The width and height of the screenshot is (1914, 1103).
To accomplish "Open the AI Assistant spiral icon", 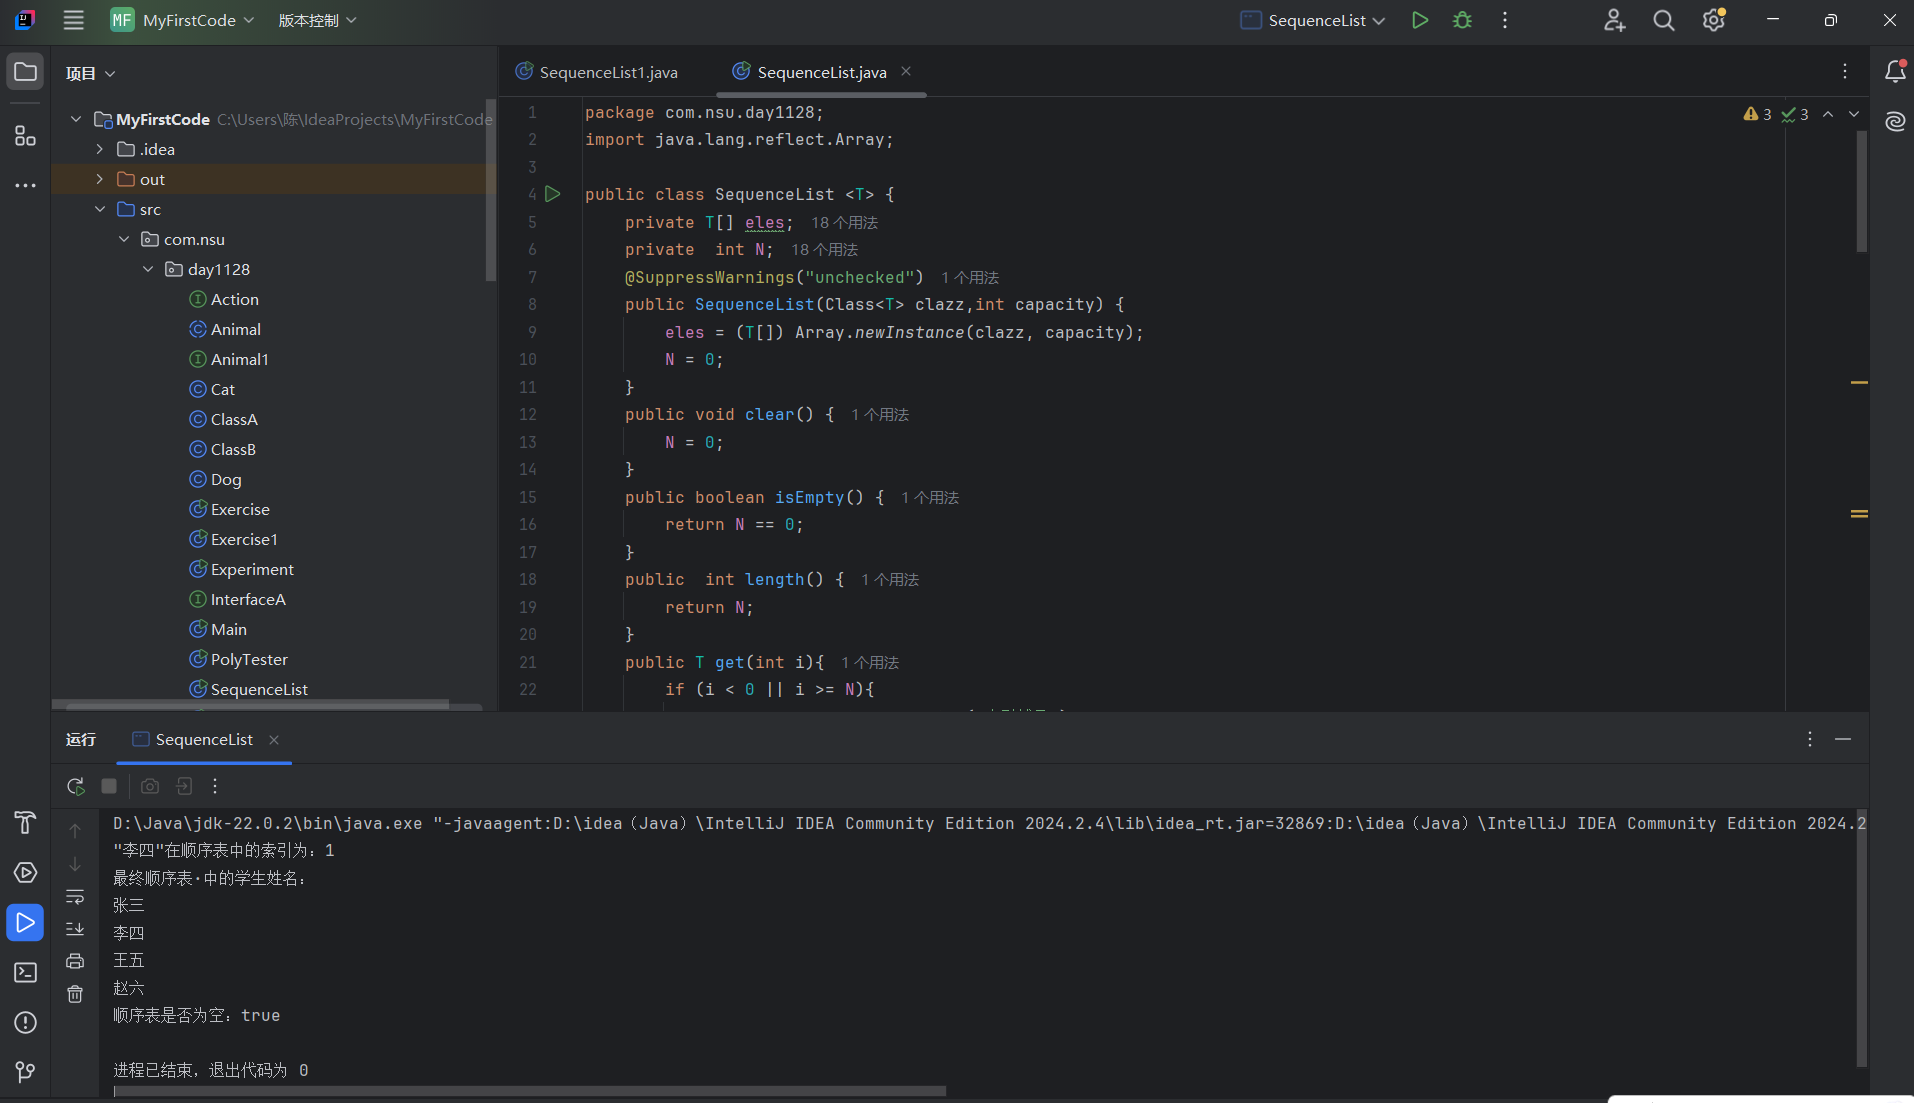I will 1895,121.
